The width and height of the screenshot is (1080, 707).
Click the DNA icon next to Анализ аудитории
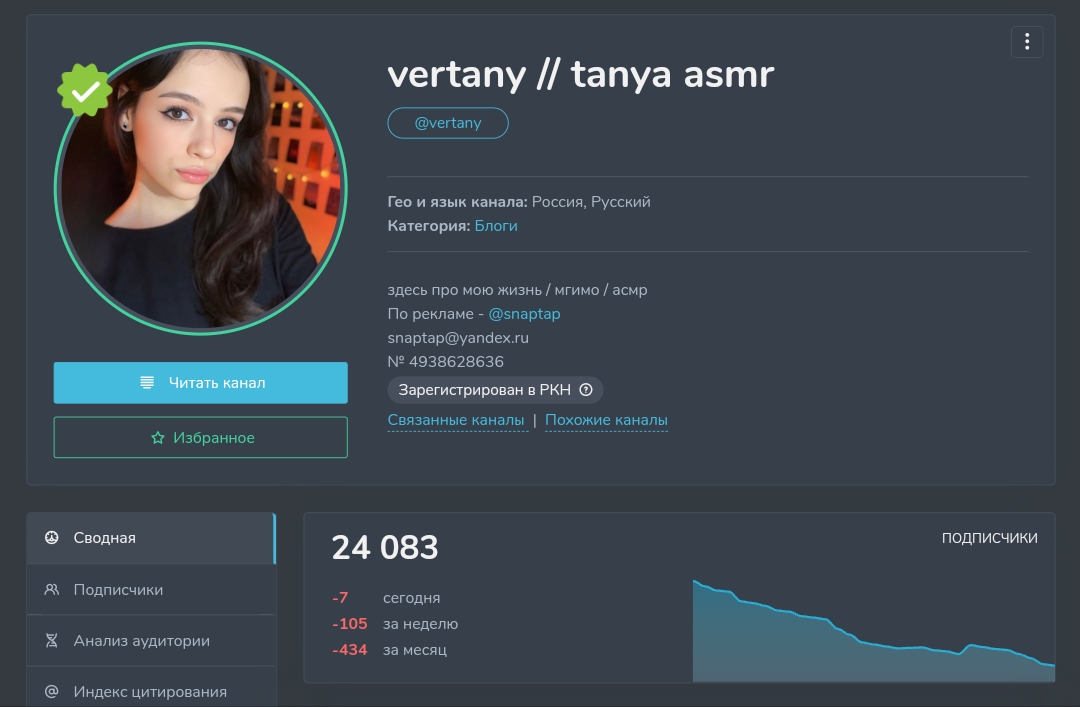click(52, 641)
